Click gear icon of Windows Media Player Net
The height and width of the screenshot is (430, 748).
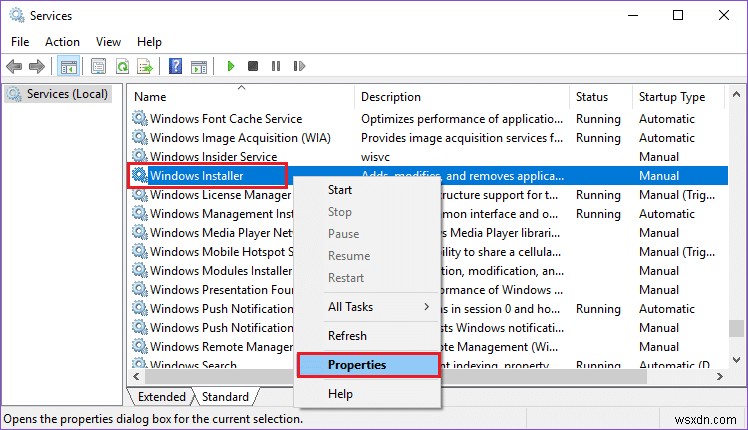140,232
